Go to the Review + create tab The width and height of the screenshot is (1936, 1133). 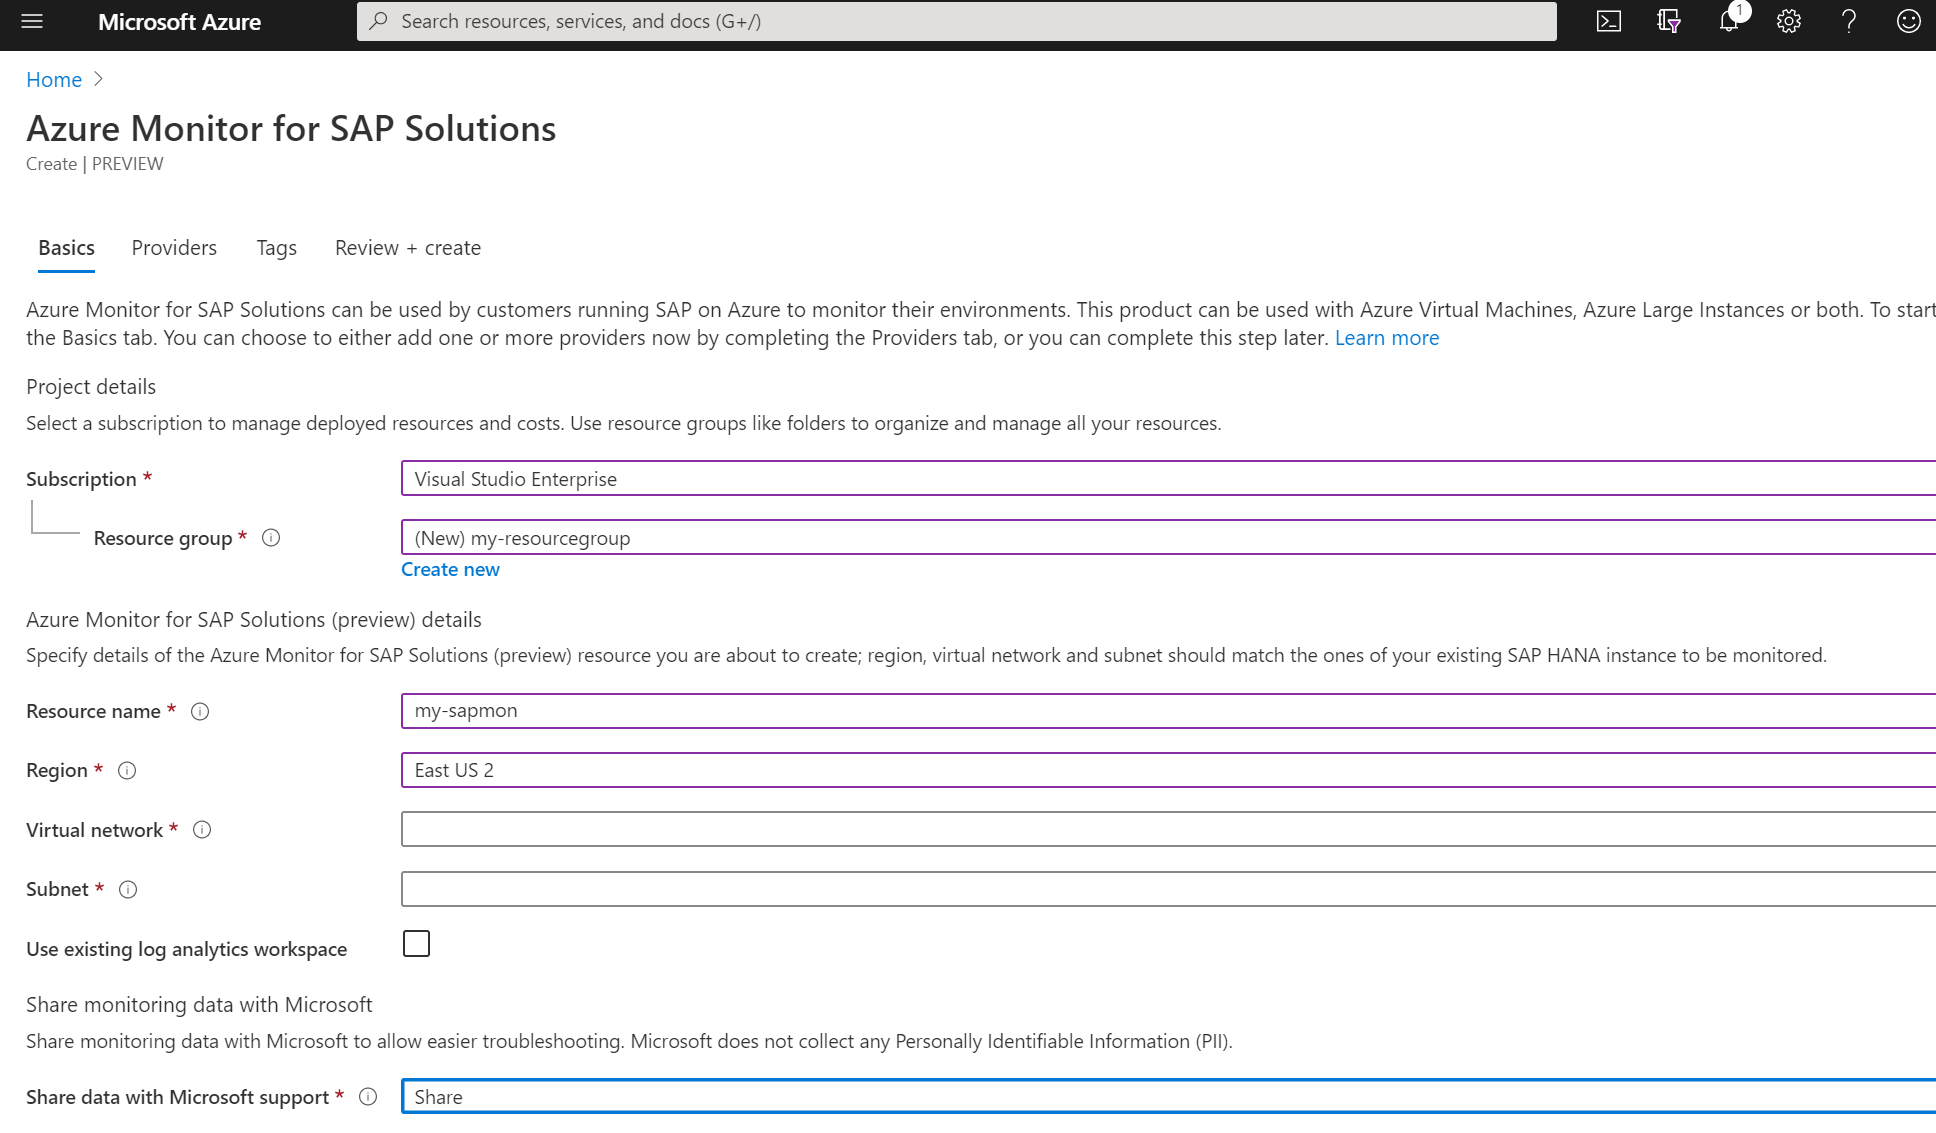click(x=408, y=248)
